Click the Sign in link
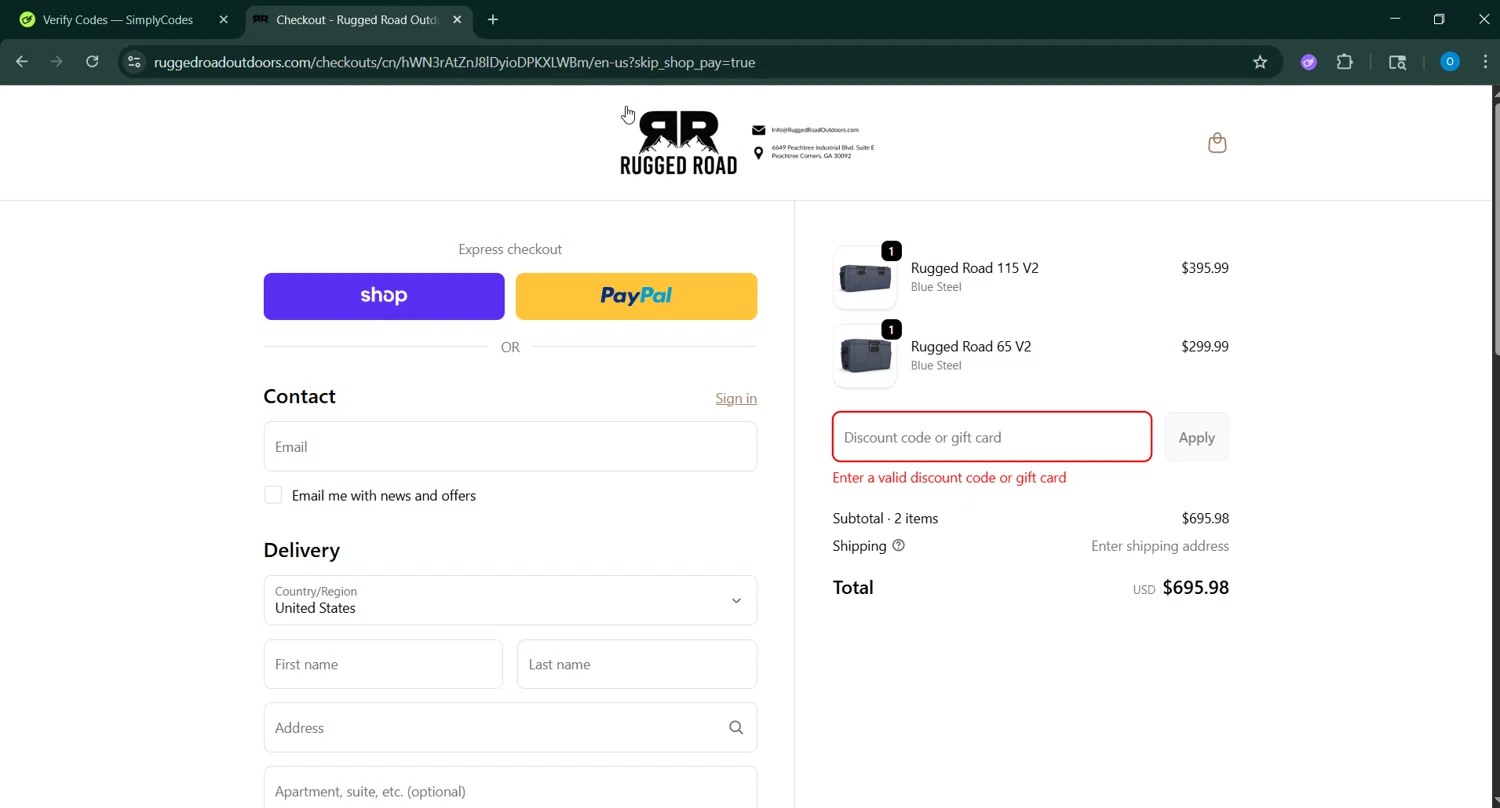 736,398
